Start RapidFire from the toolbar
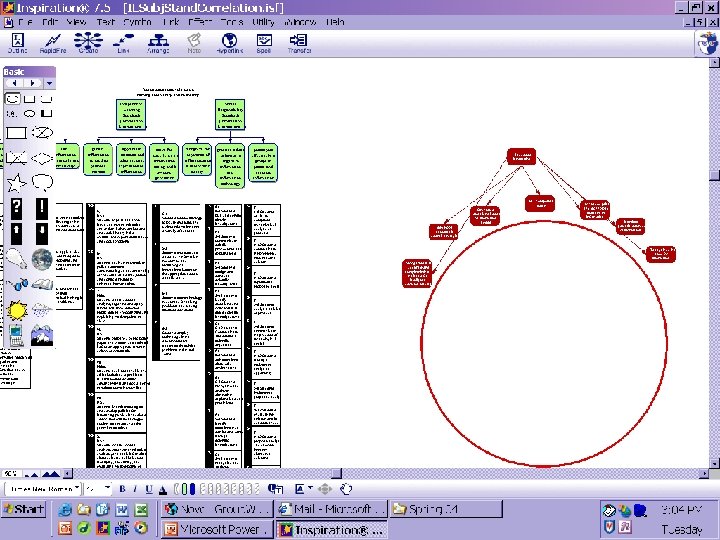This screenshot has width=720, height=540. point(53,43)
